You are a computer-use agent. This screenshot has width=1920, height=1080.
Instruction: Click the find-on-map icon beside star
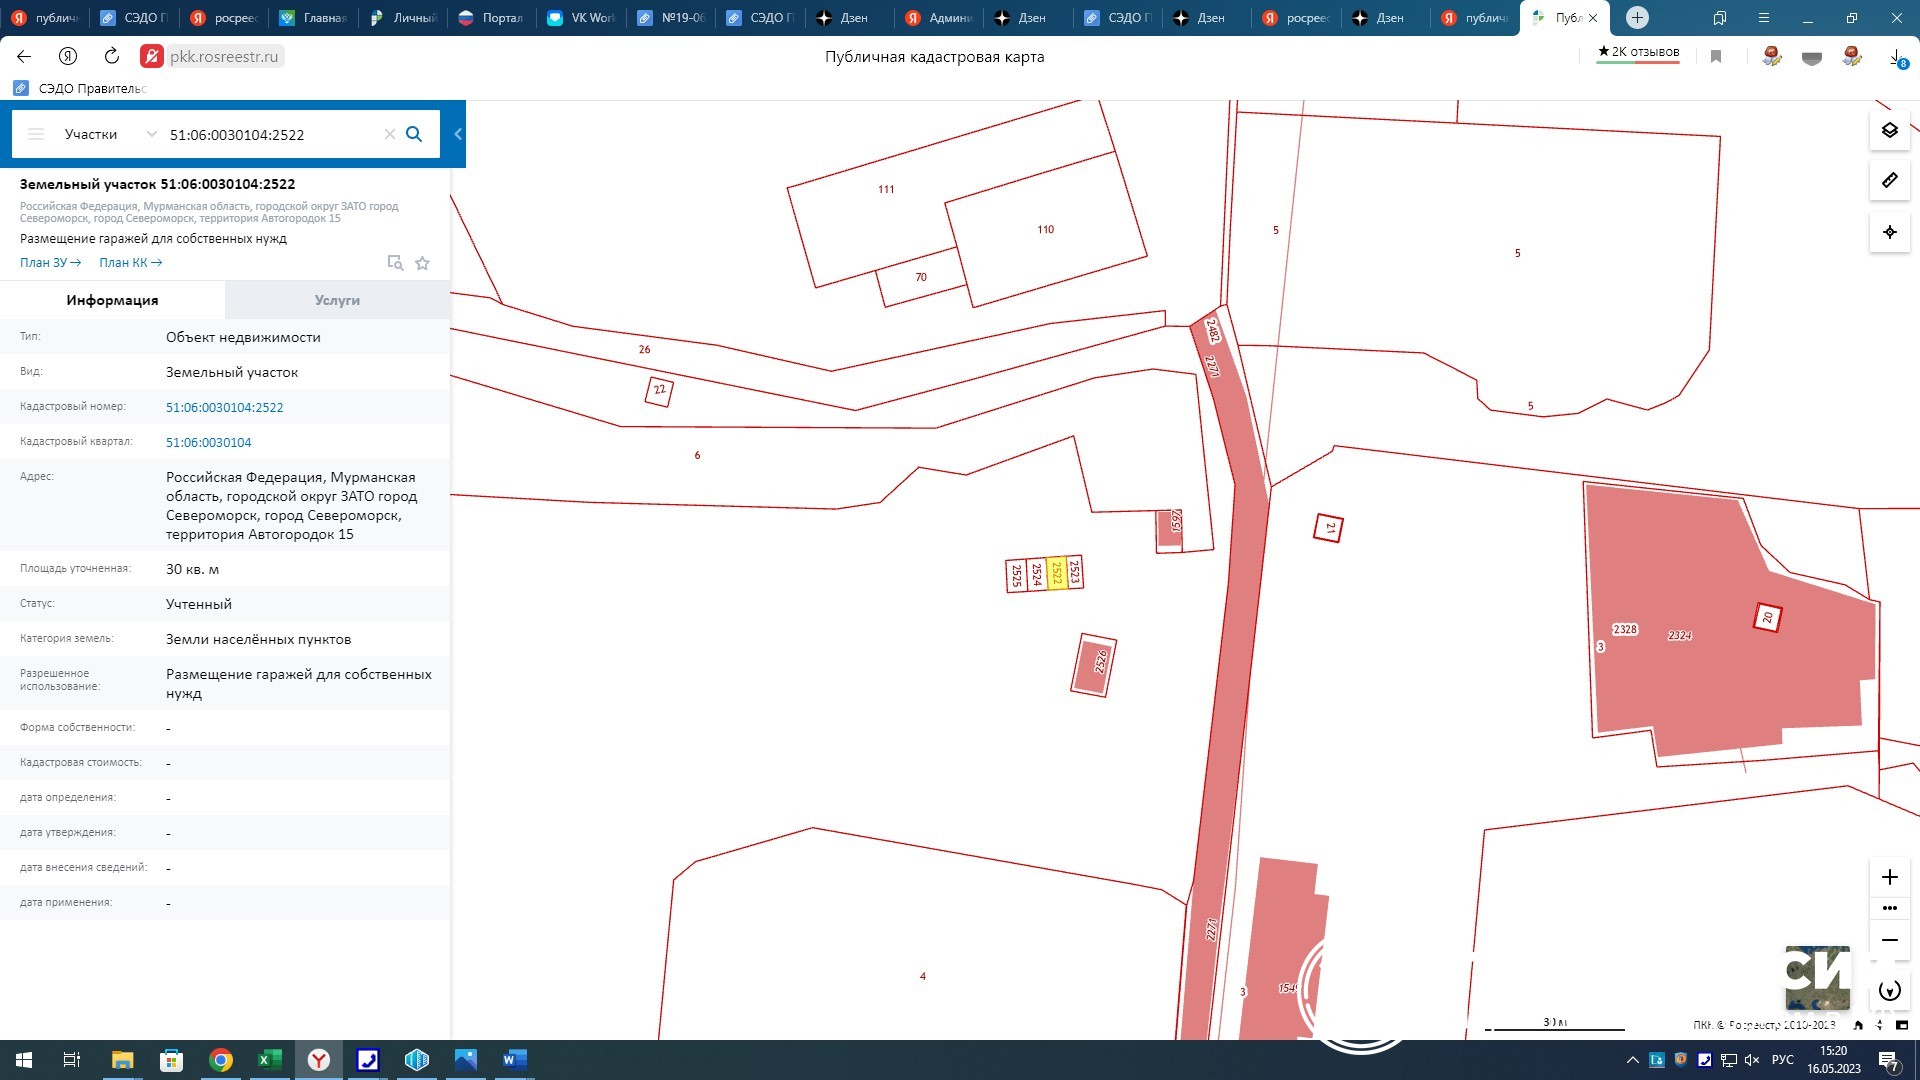pyautogui.click(x=395, y=263)
